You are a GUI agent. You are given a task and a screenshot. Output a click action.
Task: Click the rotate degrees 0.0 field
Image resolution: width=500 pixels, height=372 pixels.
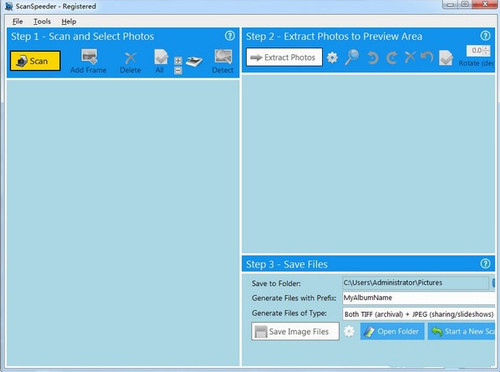[475, 51]
